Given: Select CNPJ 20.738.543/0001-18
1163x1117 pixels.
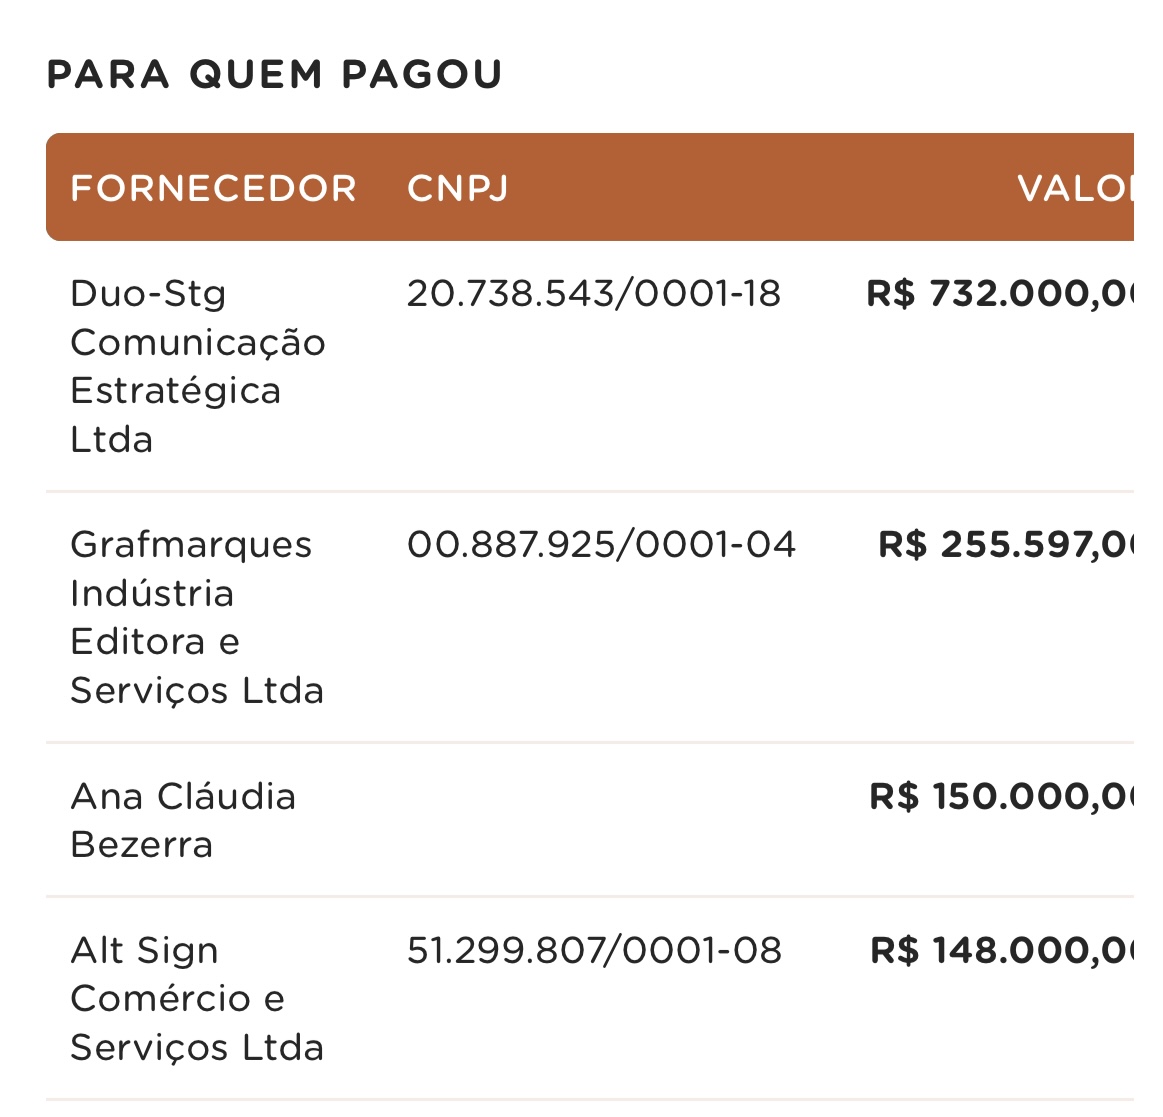Looking at the screenshot, I should pyautogui.click(x=593, y=294).
